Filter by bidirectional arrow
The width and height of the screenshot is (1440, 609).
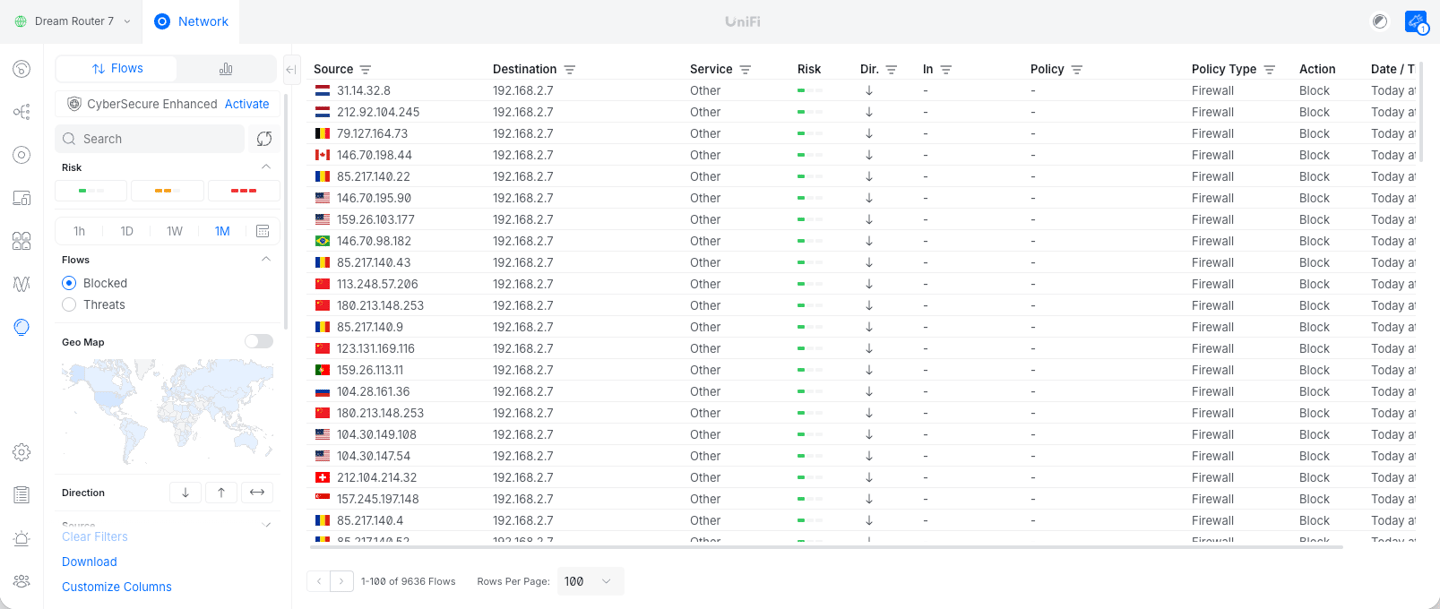[x=257, y=492]
